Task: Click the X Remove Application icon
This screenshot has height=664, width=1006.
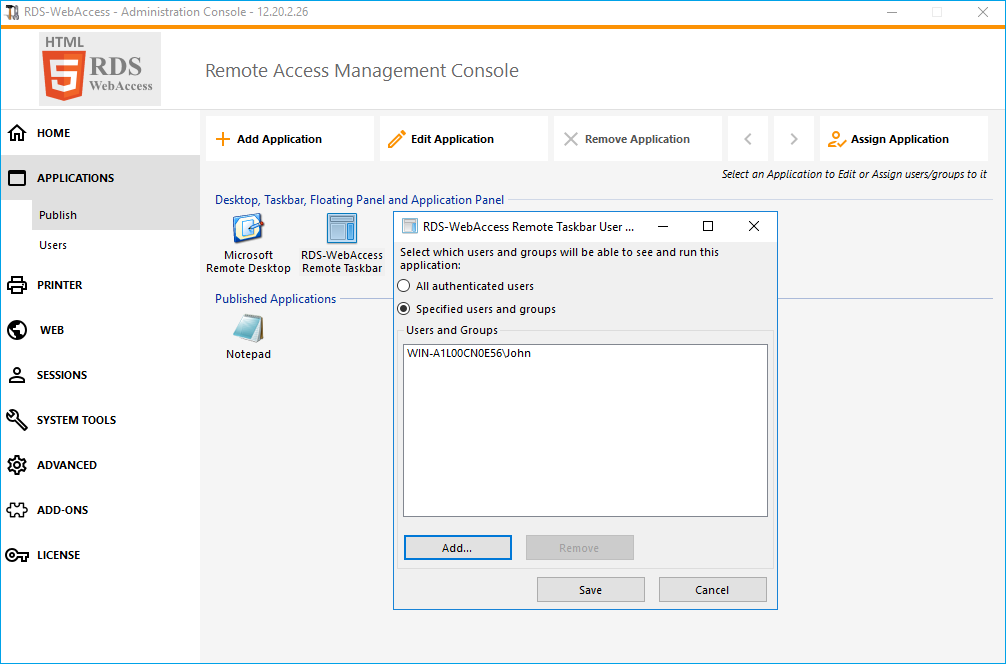Action: tap(570, 139)
